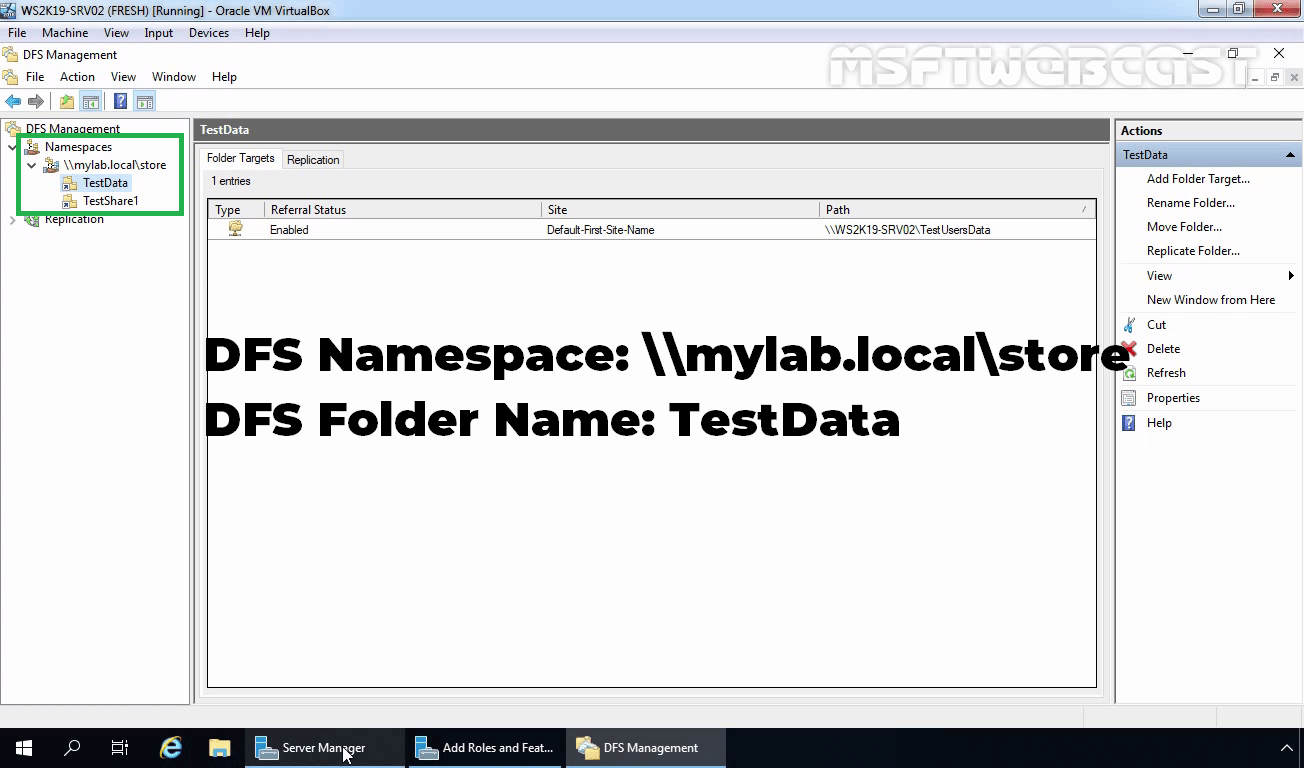Open the Windows Start menu
The image size is (1304, 768).
pyautogui.click(x=24, y=748)
